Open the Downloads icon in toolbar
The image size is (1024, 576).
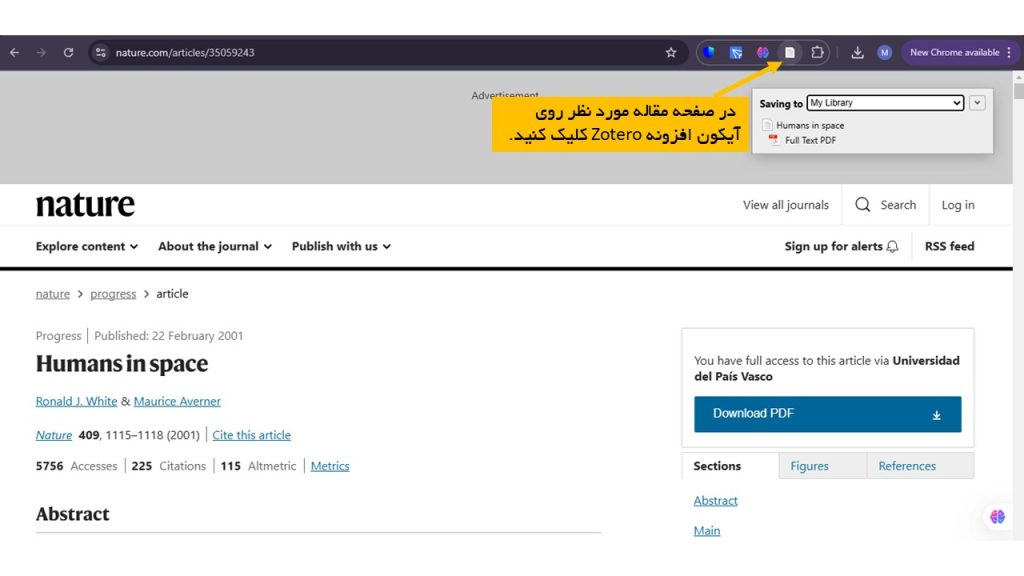point(858,52)
